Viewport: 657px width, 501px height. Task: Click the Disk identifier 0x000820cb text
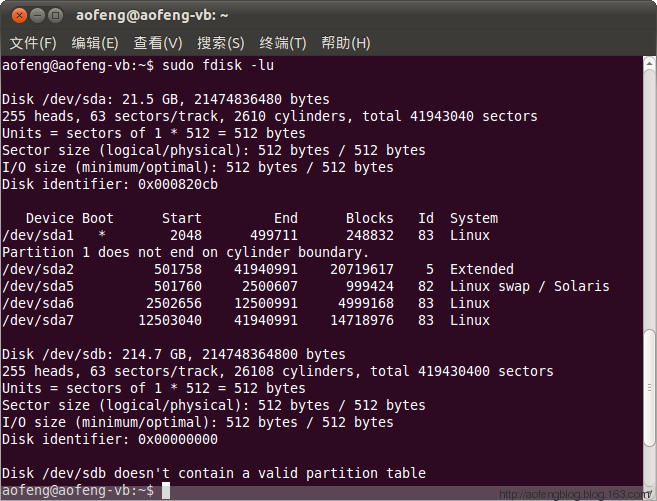110,184
